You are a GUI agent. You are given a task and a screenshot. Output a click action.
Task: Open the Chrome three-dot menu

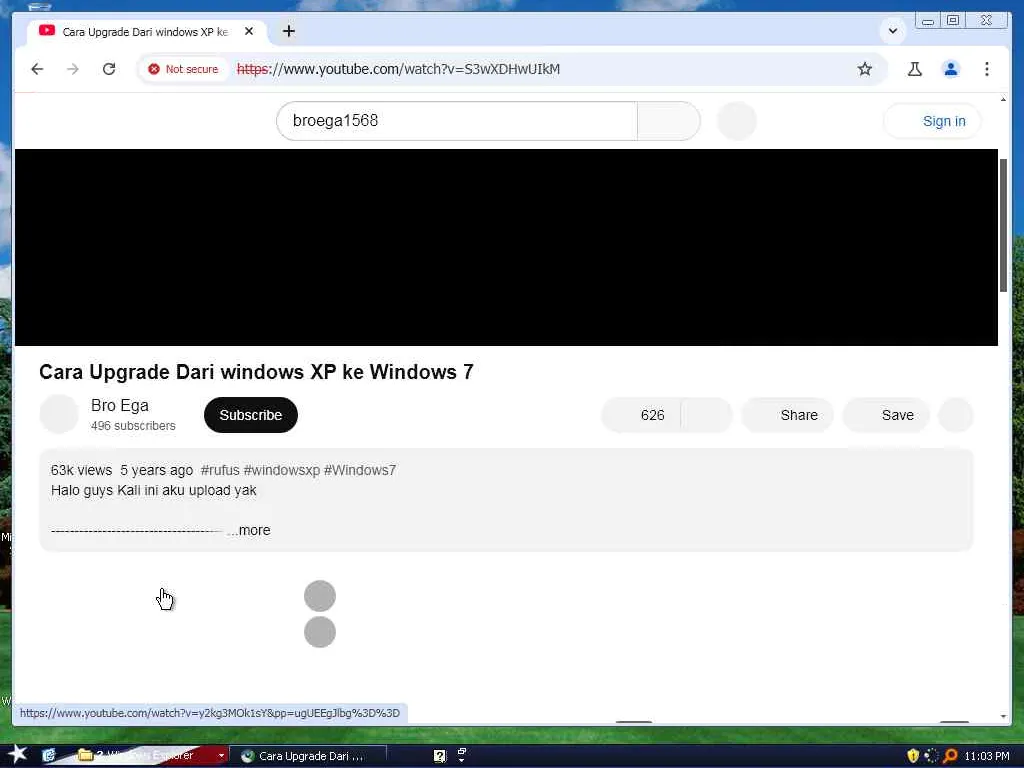[987, 69]
